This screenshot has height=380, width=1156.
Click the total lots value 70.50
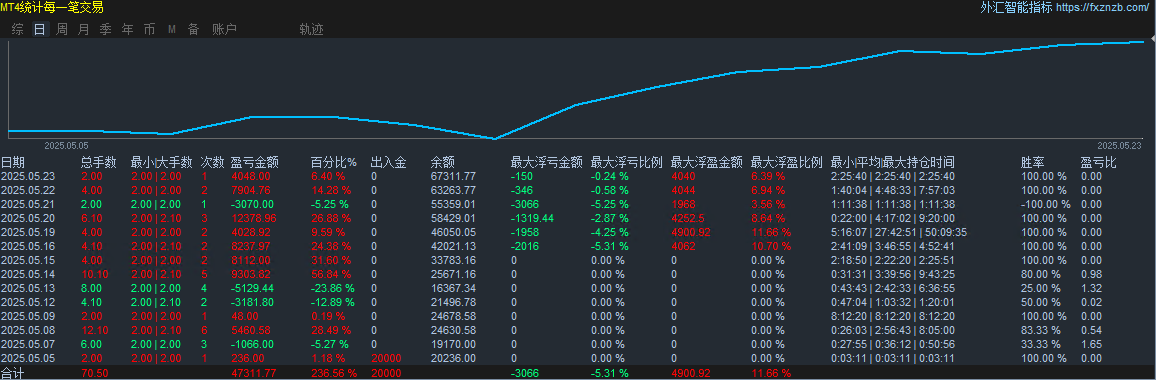tap(94, 374)
